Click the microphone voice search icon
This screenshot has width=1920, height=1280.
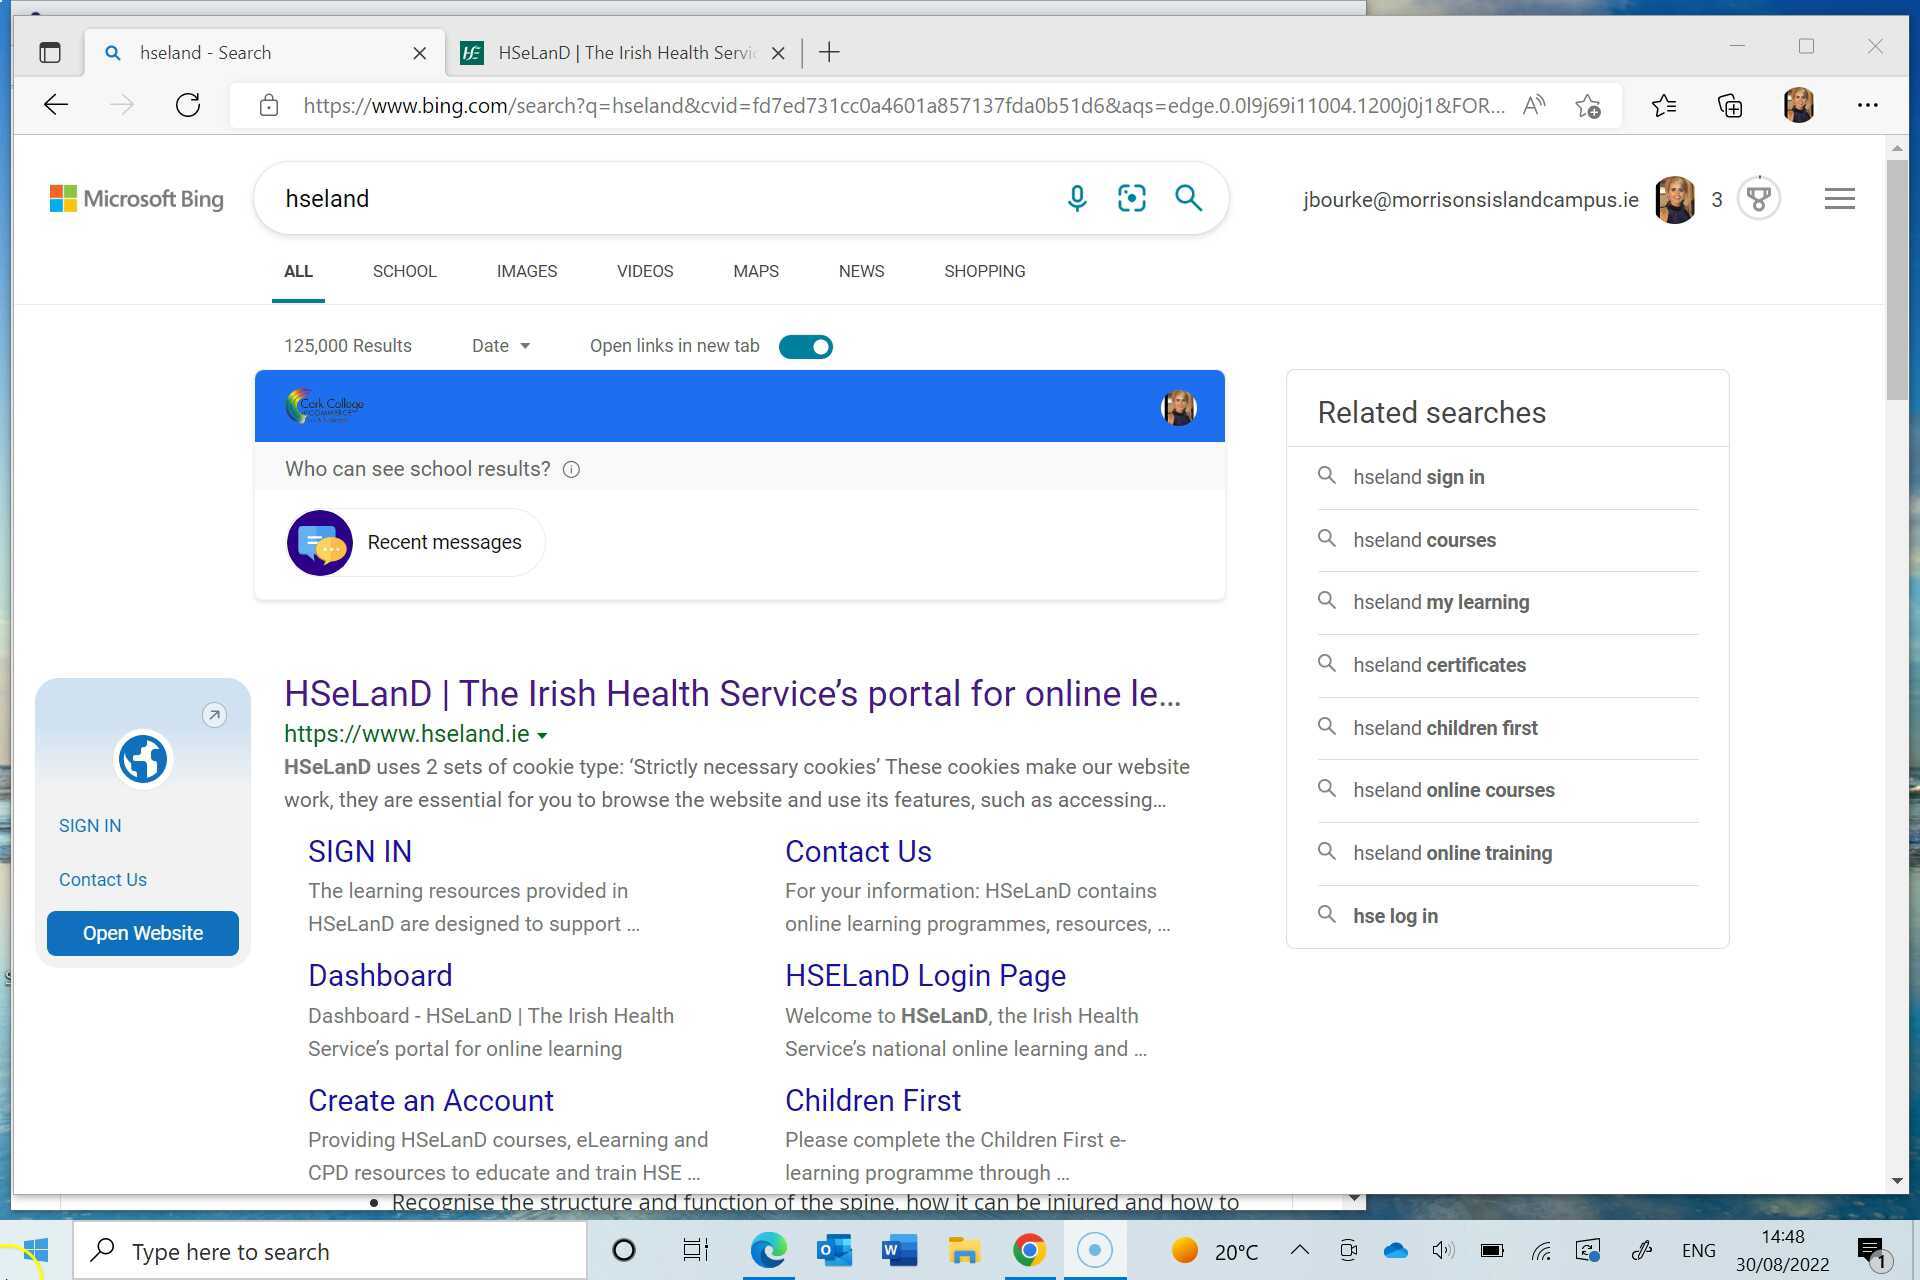coord(1076,198)
